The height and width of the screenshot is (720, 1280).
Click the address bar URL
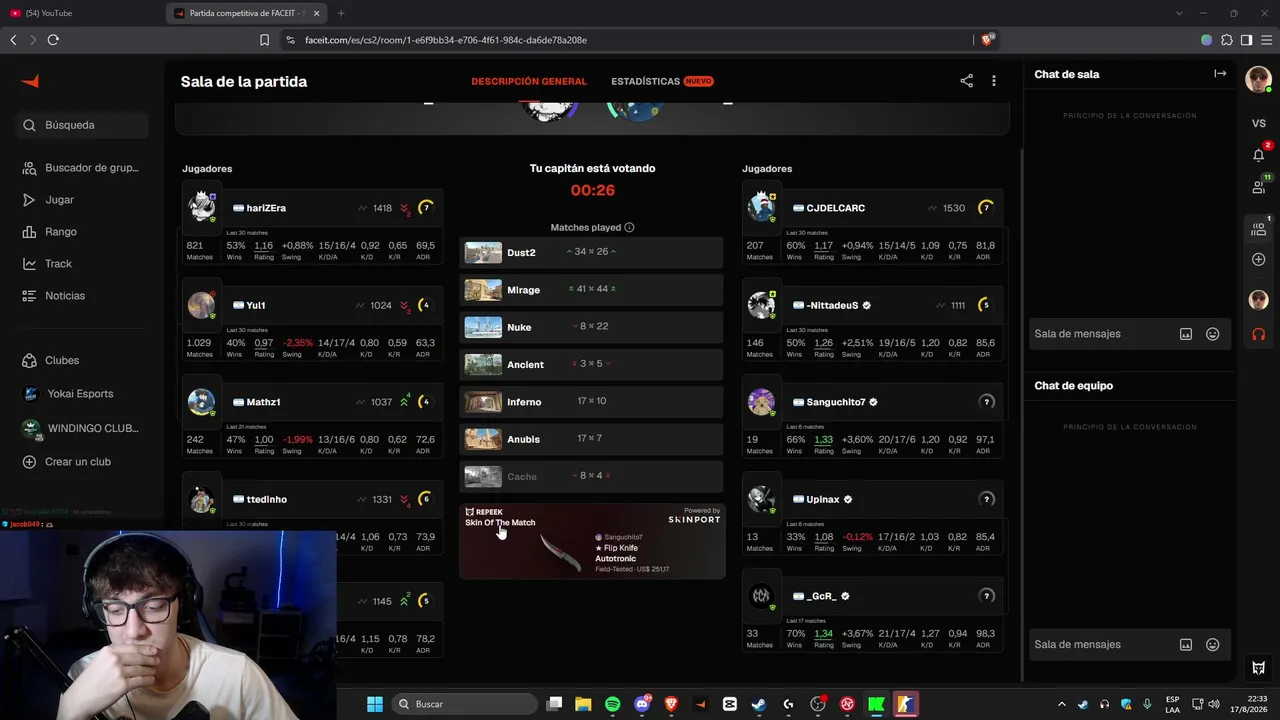coord(446,40)
